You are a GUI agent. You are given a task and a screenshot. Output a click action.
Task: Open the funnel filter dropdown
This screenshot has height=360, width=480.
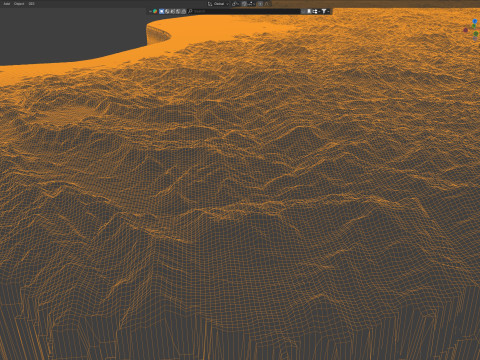(325, 11)
